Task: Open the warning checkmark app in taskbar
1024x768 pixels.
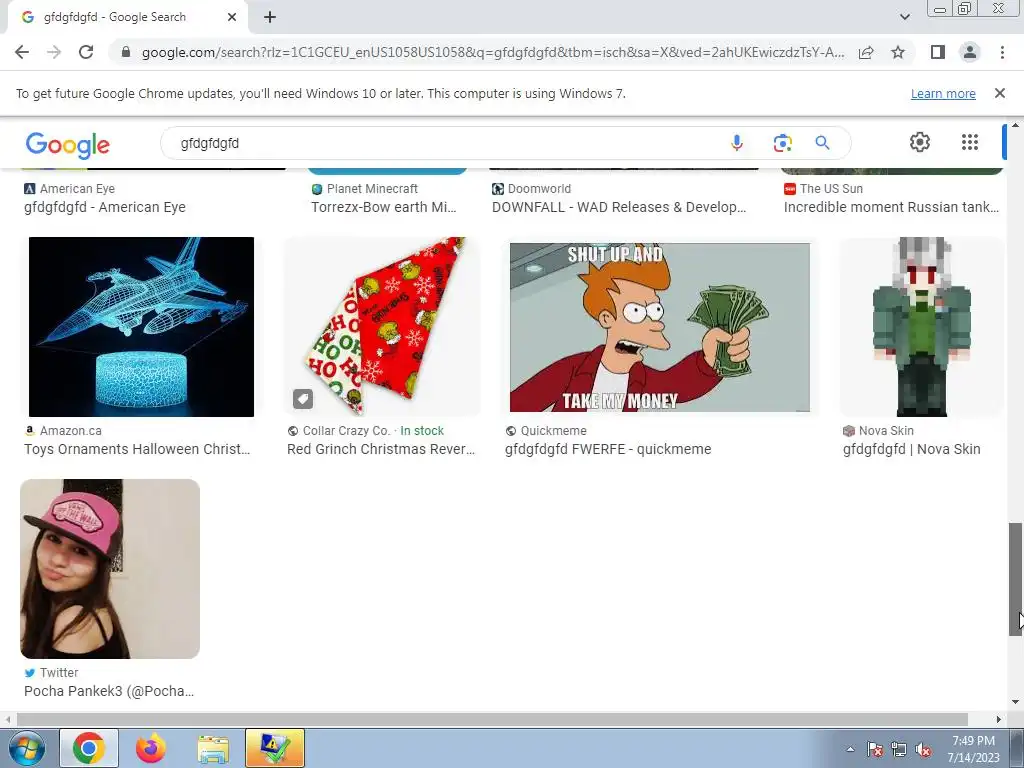Action: 275,748
